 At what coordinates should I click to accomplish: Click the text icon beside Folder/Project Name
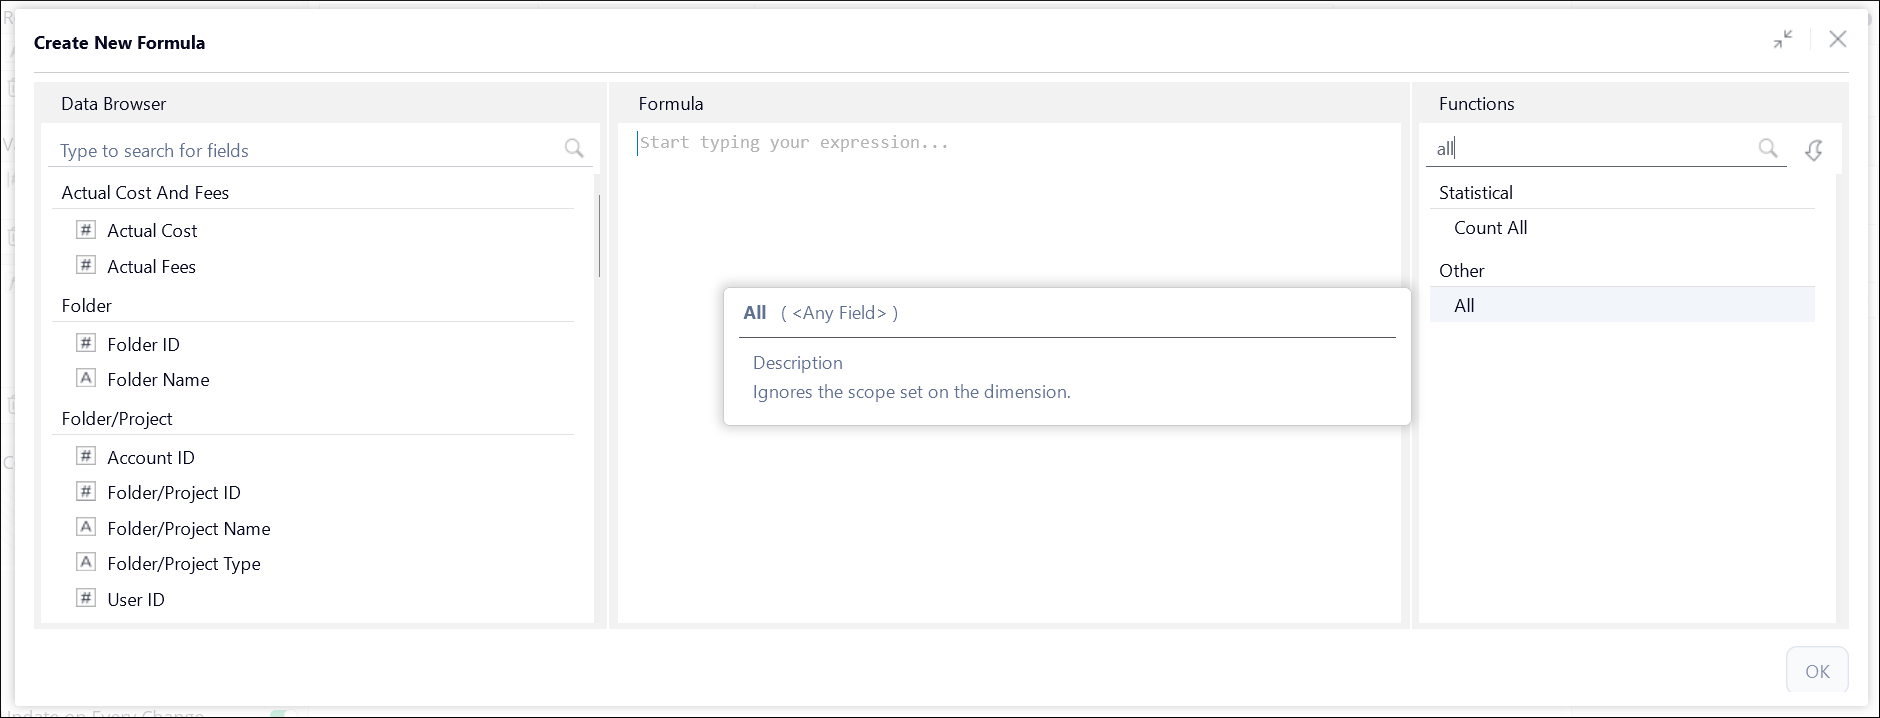(86, 527)
